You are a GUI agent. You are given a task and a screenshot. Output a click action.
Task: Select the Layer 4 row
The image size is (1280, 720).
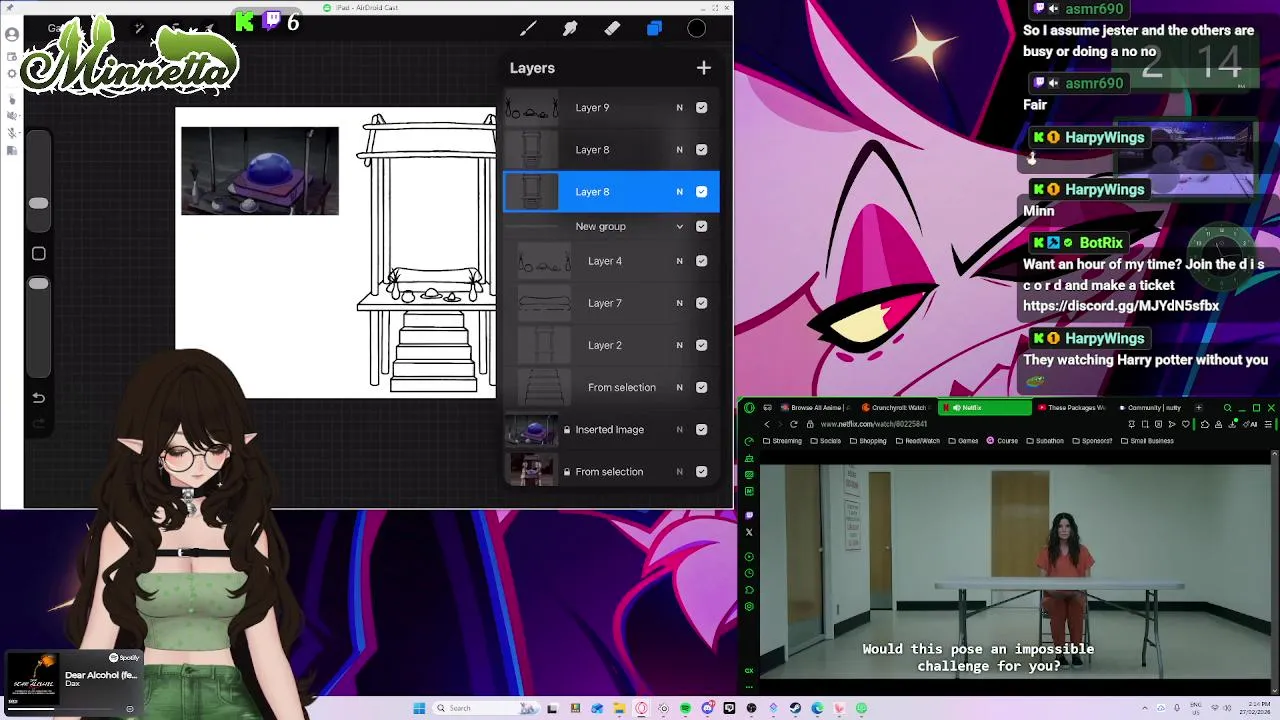pyautogui.click(x=611, y=261)
